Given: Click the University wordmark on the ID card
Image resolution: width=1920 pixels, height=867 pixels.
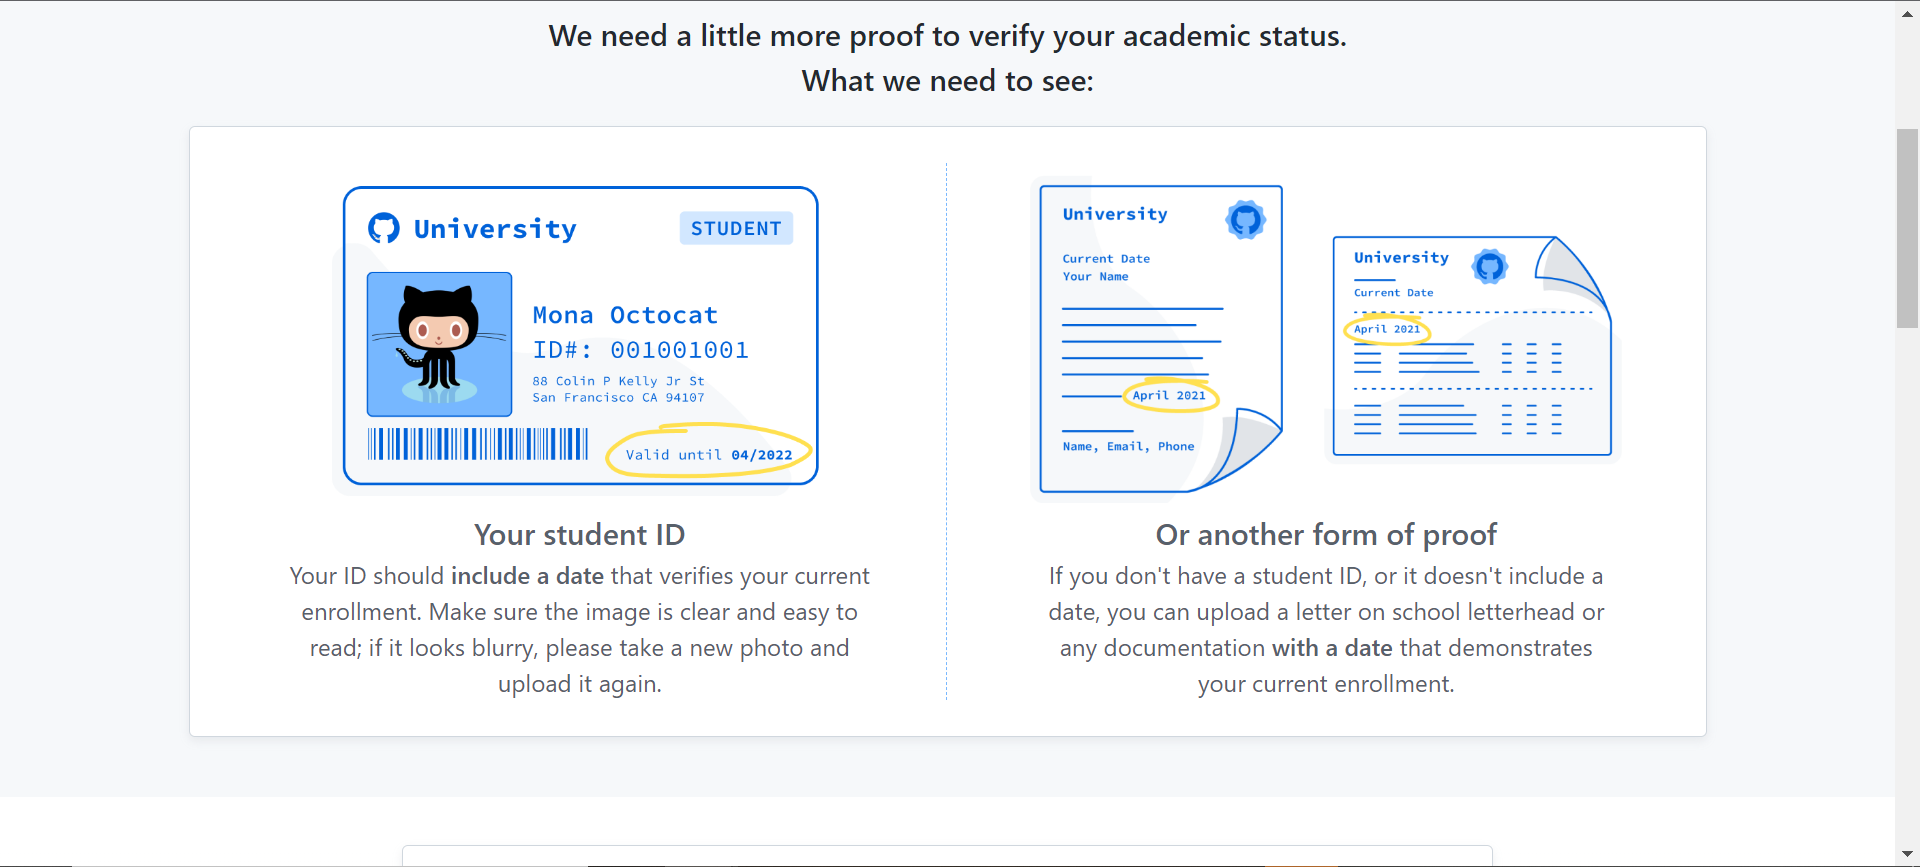Looking at the screenshot, I should coord(495,228).
